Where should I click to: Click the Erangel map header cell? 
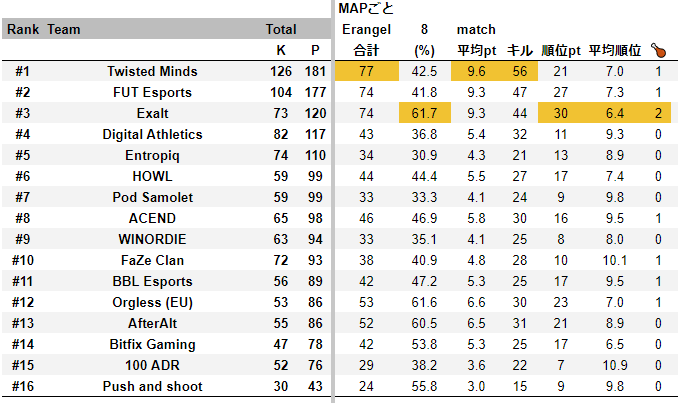tap(366, 30)
